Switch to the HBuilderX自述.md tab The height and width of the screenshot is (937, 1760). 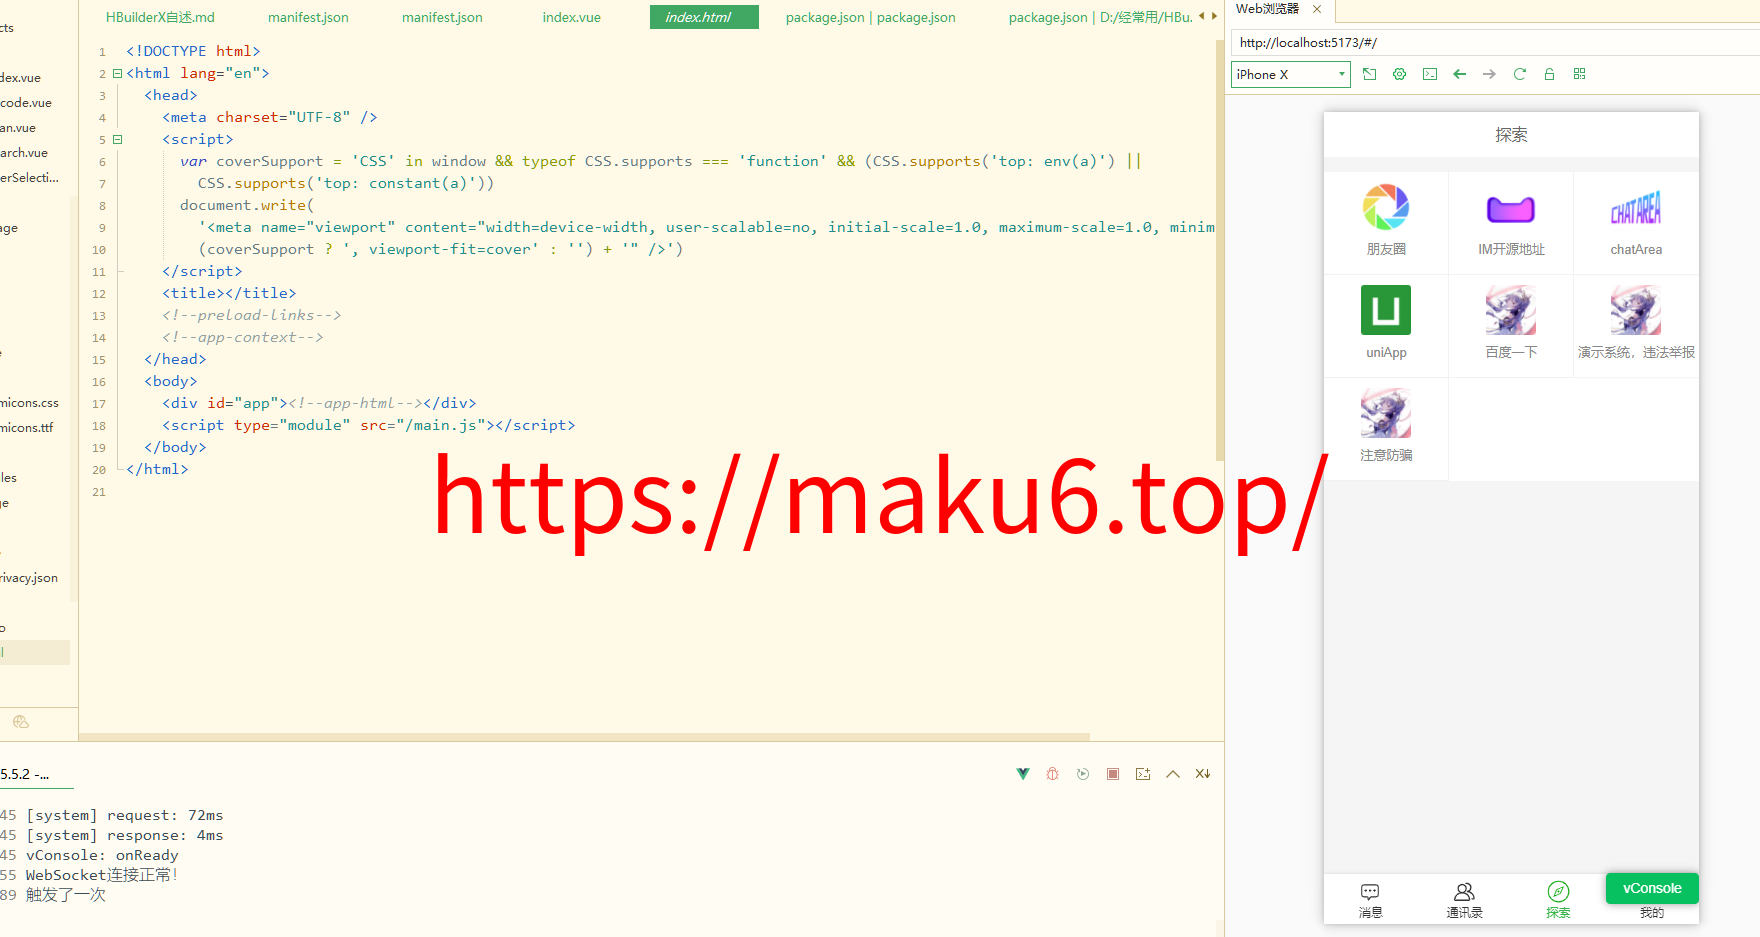160,17
